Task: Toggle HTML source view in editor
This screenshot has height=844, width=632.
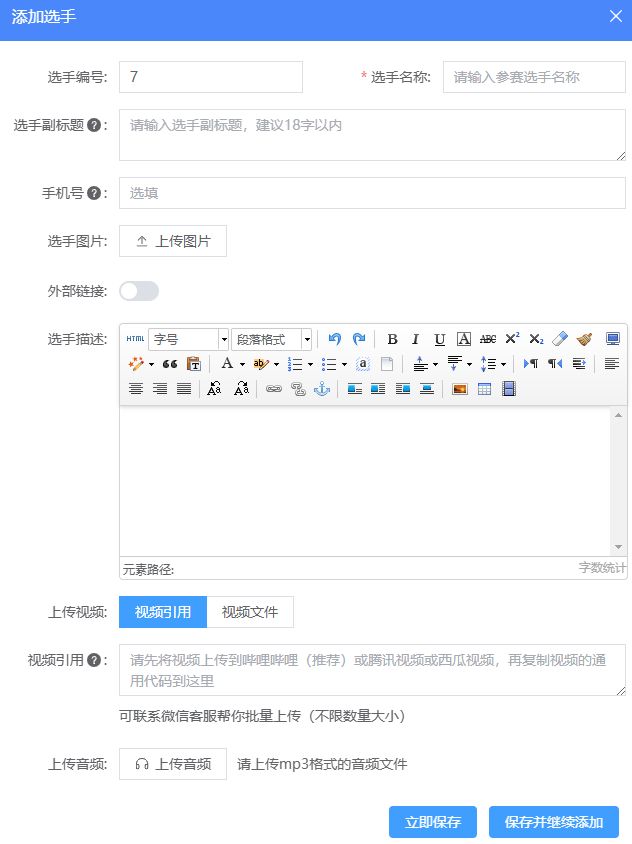Action: click(x=135, y=339)
